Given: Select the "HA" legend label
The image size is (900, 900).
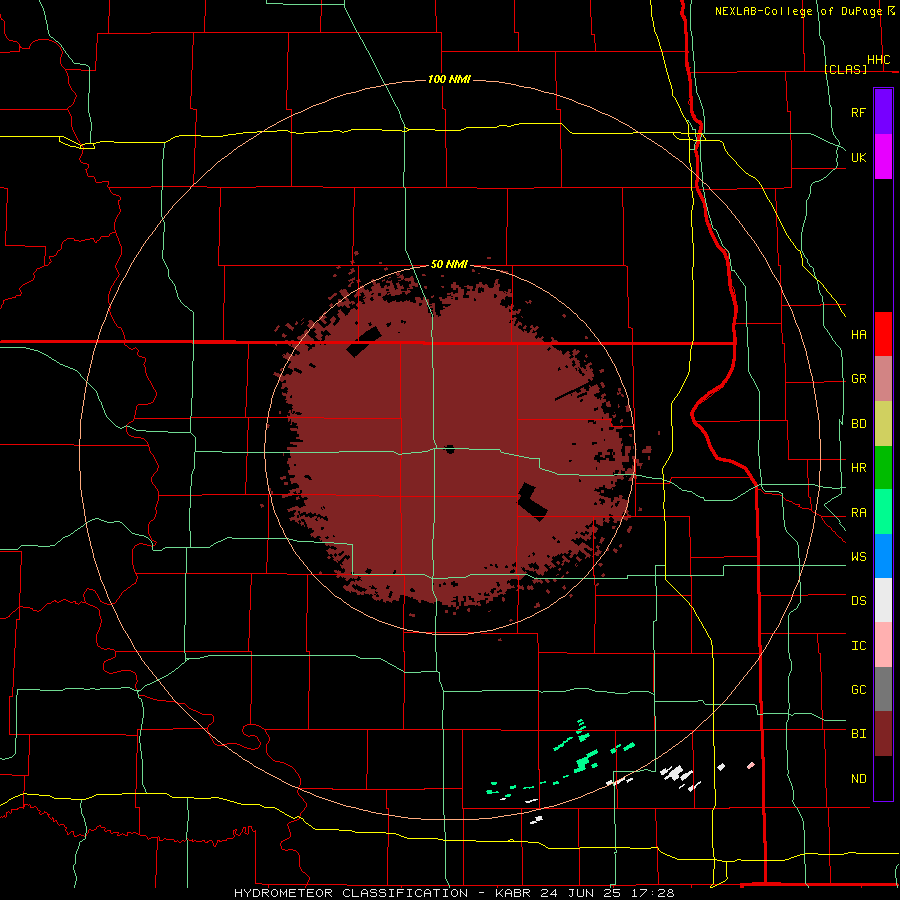Looking at the screenshot, I should (858, 335).
